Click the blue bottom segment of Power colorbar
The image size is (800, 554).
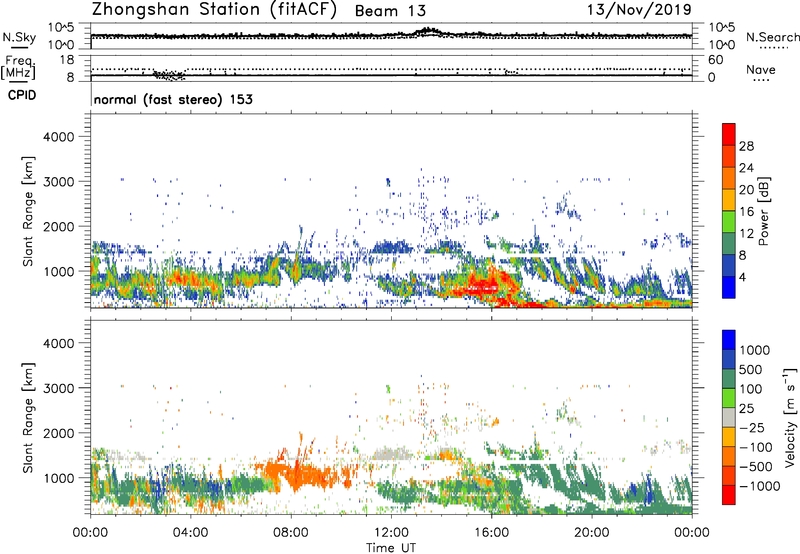(729, 287)
